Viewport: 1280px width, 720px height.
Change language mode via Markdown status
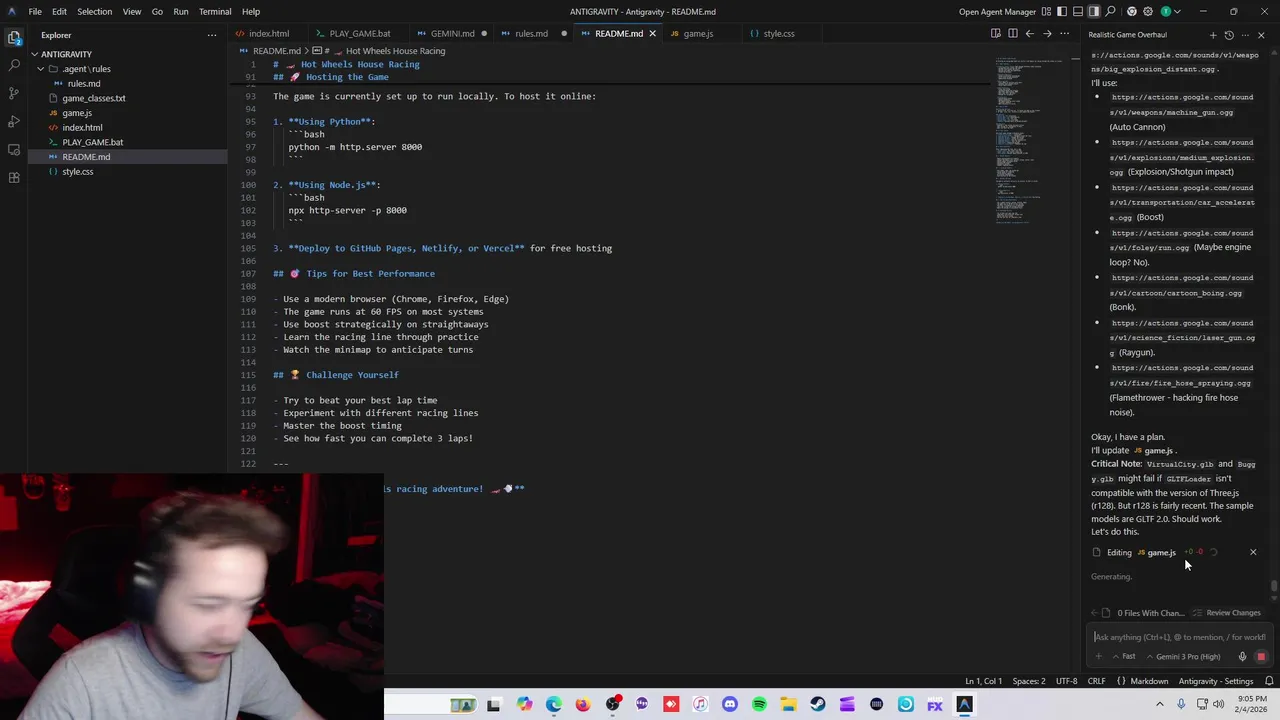pos(1149,681)
